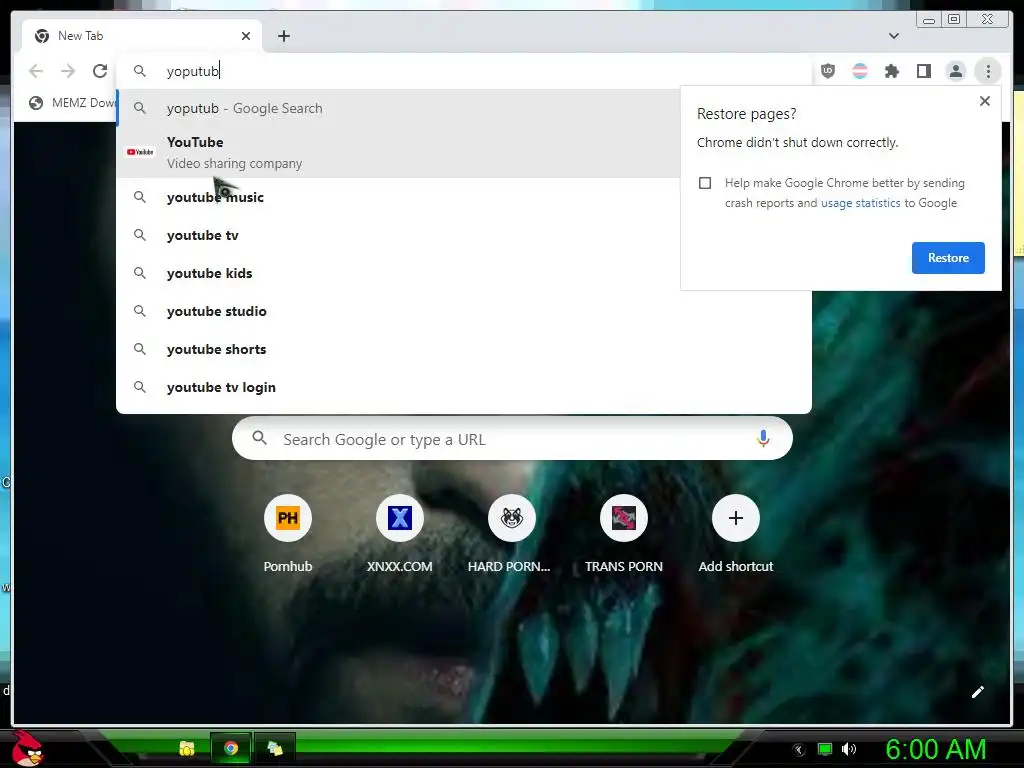Open the uBlock Origin extension icon

[827, 71]
